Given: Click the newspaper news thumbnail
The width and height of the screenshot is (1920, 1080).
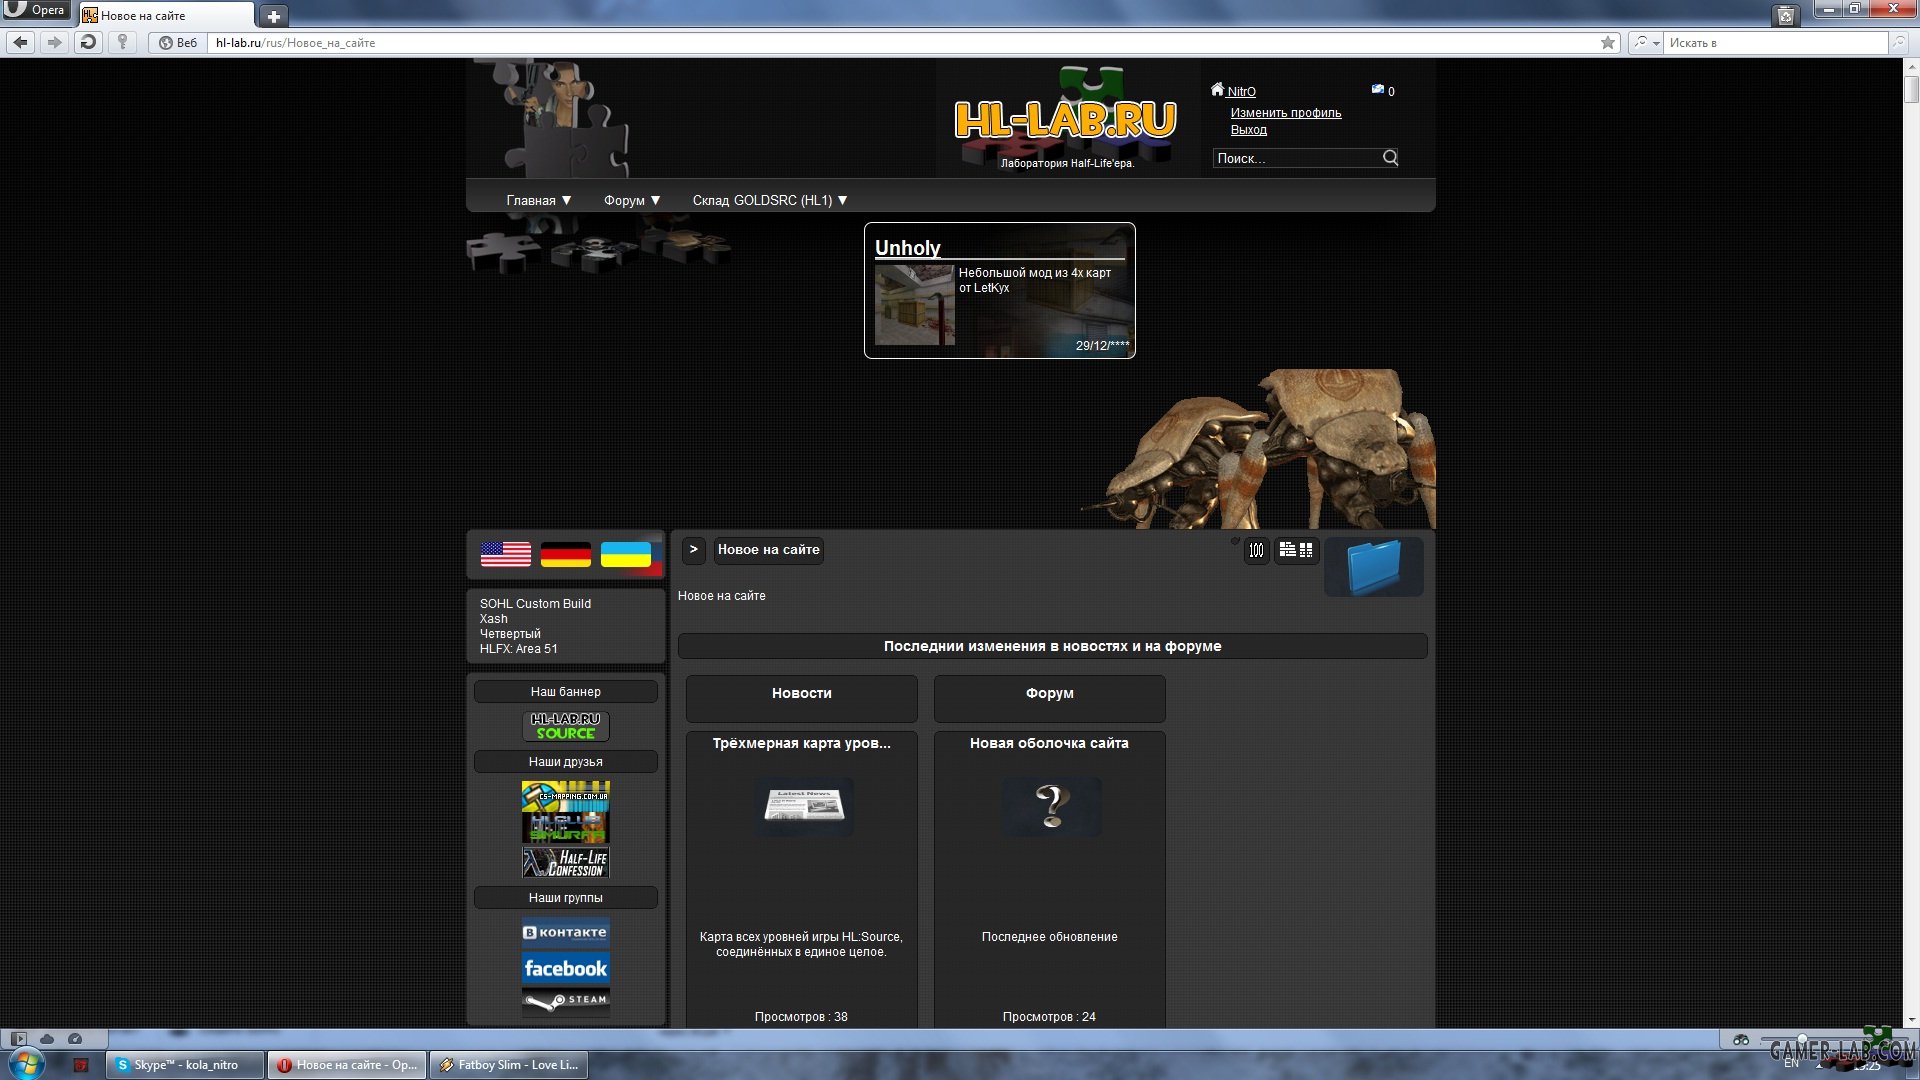Looking at the screenshot, I should pyautogui.click(x=804, y=806).
